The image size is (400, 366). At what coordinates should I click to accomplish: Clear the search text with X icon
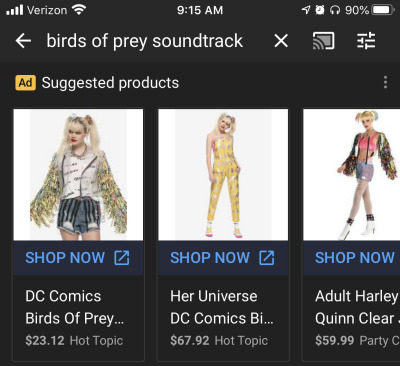click(281, 41)
